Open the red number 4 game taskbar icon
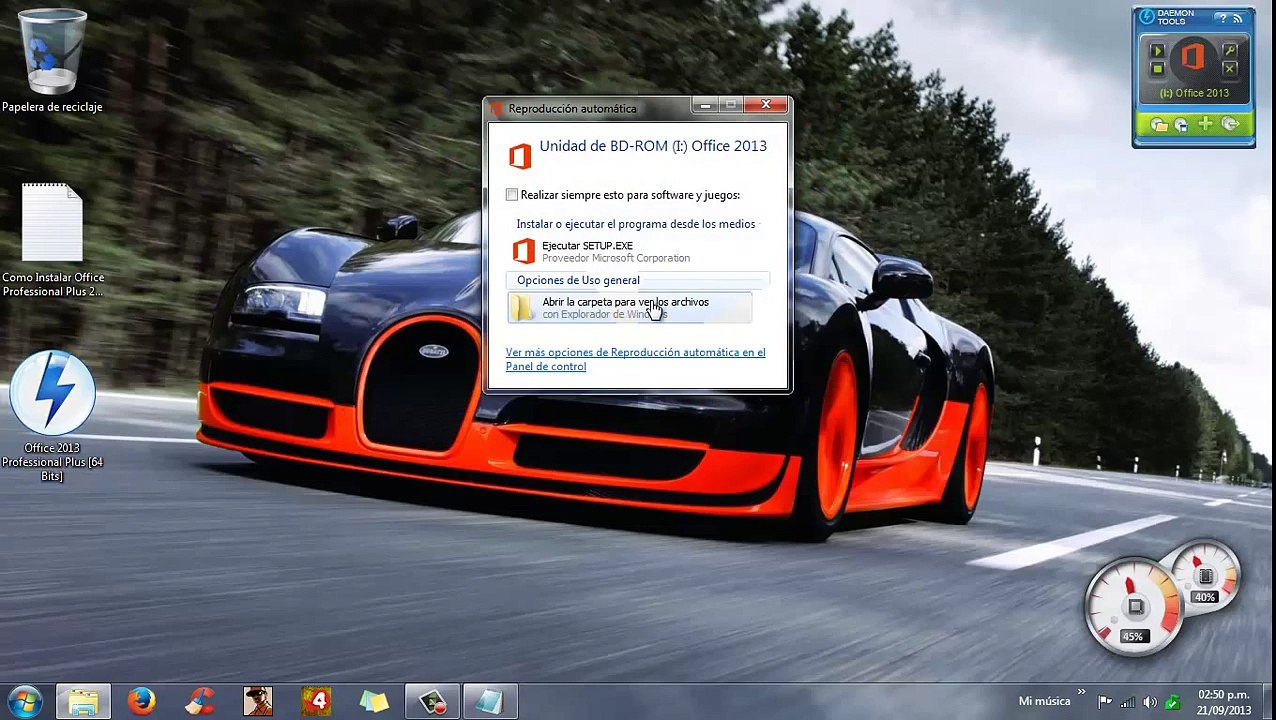This screenshot has width=1276, height=720. [316, 701]
